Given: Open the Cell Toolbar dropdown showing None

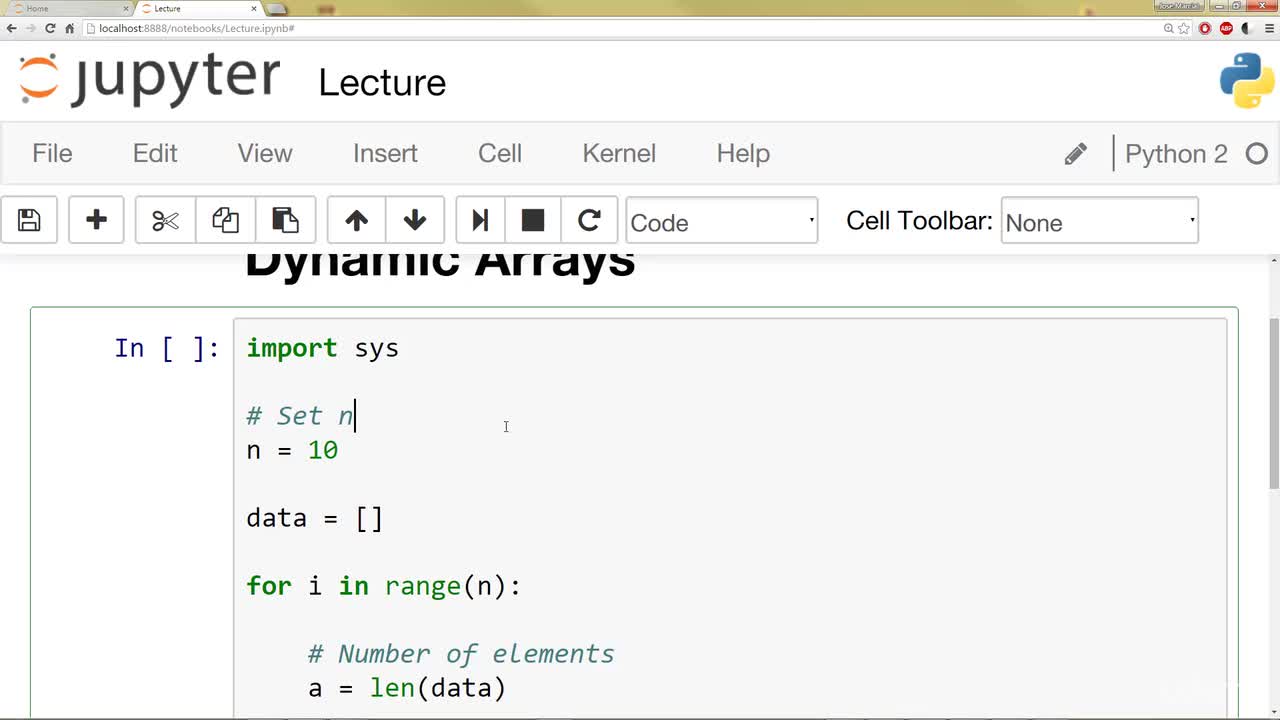Looking at the screenshot, I should coord(1099,221).
